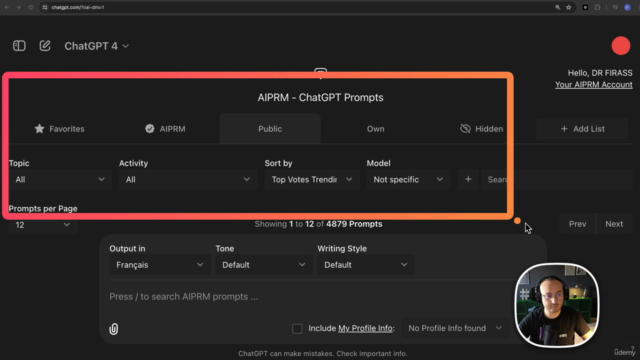Select the Public prompts tab
The height and width of the screenshot is (360, 640).
270,129
